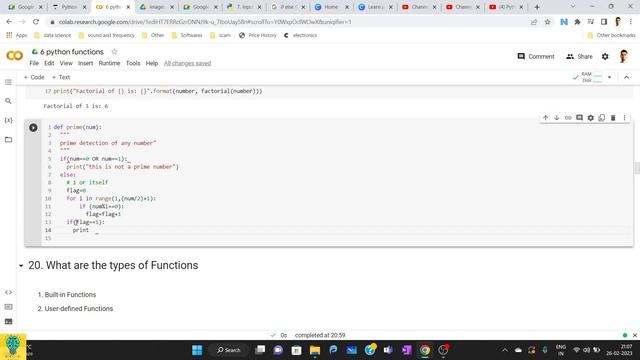Open the data science bookmark folder

[53, 36]
